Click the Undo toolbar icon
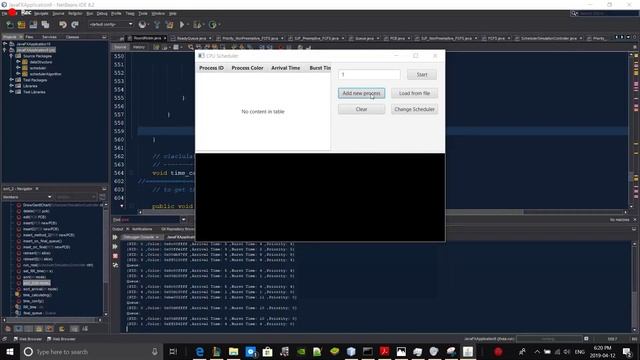640x360 pixels. (x=63, y=25)
